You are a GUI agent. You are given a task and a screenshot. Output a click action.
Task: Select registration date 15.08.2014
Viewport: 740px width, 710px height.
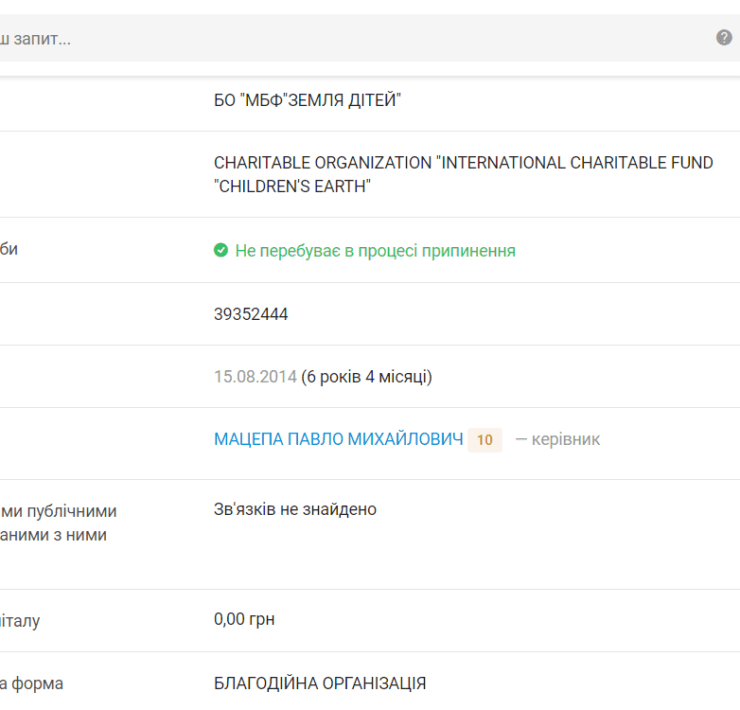[x=255, y=377]
